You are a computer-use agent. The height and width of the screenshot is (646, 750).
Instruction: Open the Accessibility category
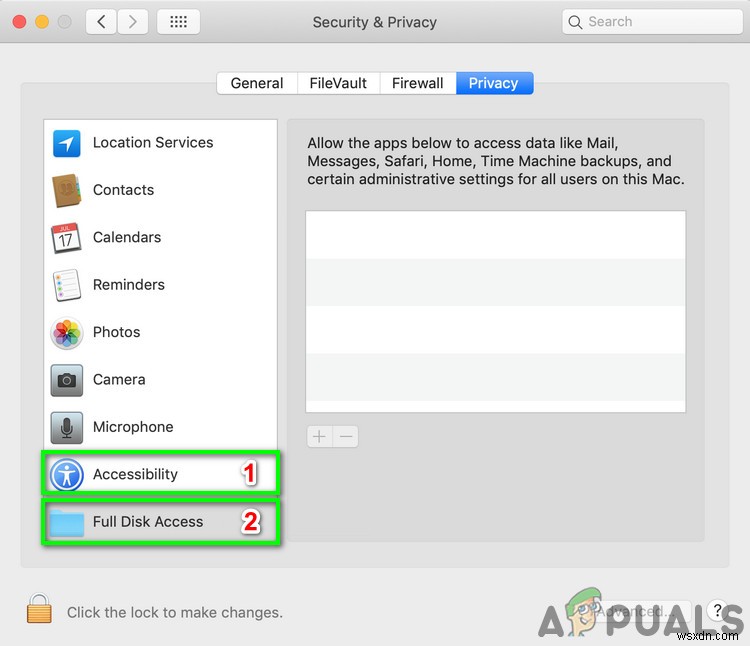tap(160, 474)
